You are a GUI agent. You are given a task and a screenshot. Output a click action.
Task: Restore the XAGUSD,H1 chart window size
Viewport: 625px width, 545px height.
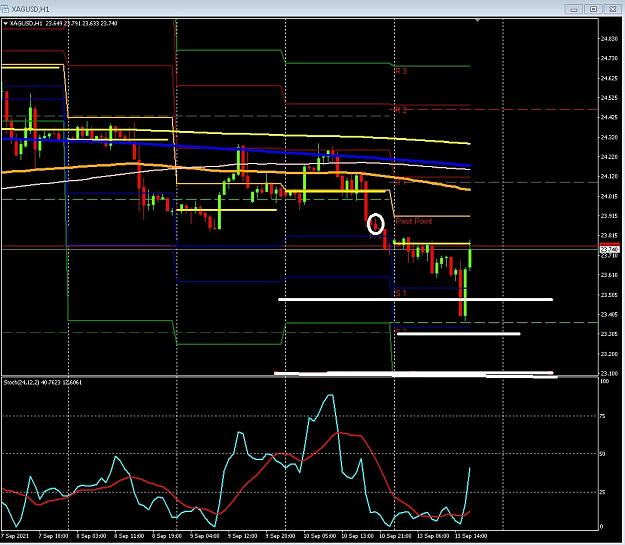[x=593, y=9]
